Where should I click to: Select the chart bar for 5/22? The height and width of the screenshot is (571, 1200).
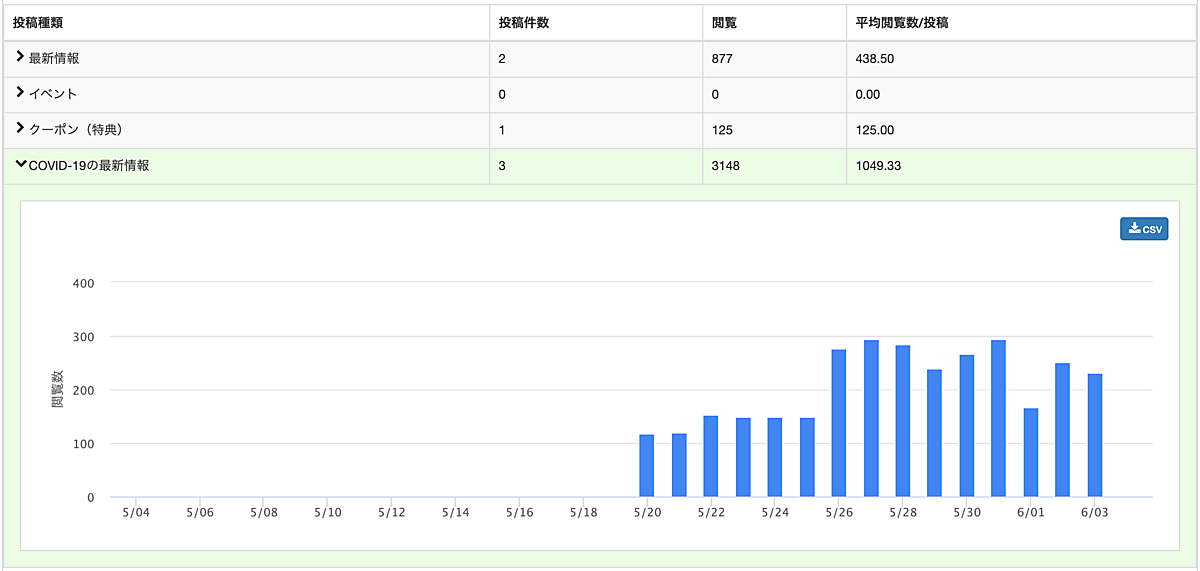click(711, 457)
